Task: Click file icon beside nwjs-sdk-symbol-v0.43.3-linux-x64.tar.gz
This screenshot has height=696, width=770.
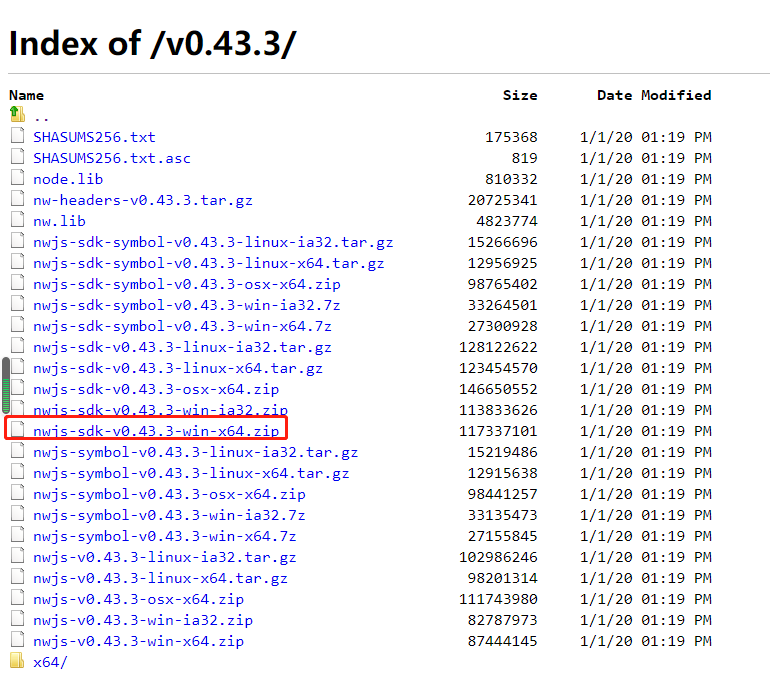Action: coord(18,261)
